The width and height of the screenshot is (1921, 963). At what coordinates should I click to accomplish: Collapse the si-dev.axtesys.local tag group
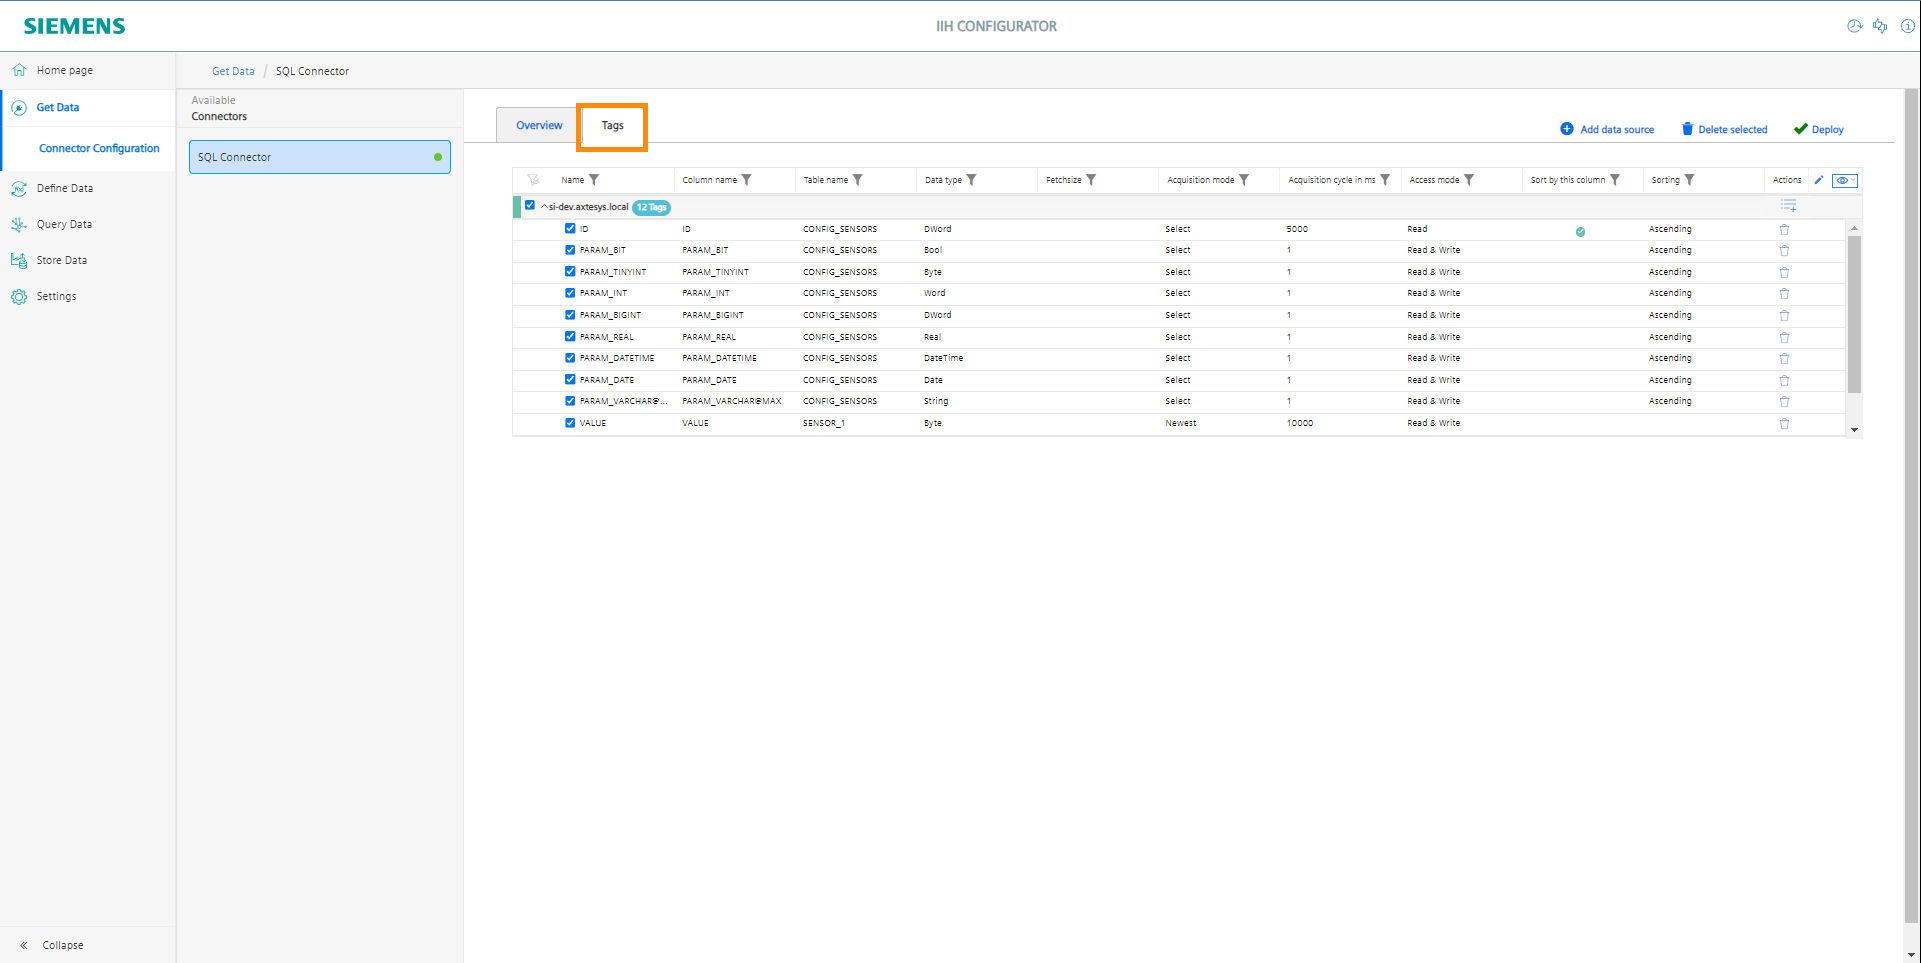click(x=544, y=207)
